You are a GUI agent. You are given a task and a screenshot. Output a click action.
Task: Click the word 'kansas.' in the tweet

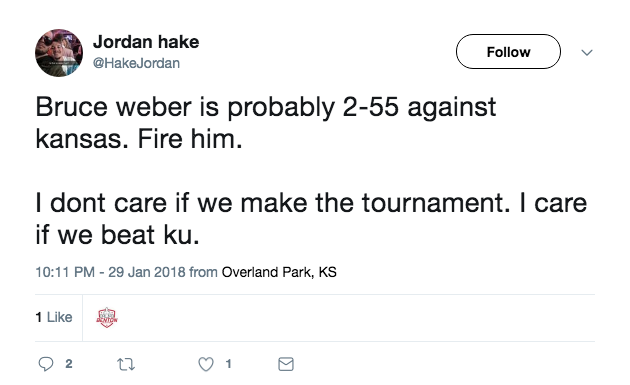(82, 139)
